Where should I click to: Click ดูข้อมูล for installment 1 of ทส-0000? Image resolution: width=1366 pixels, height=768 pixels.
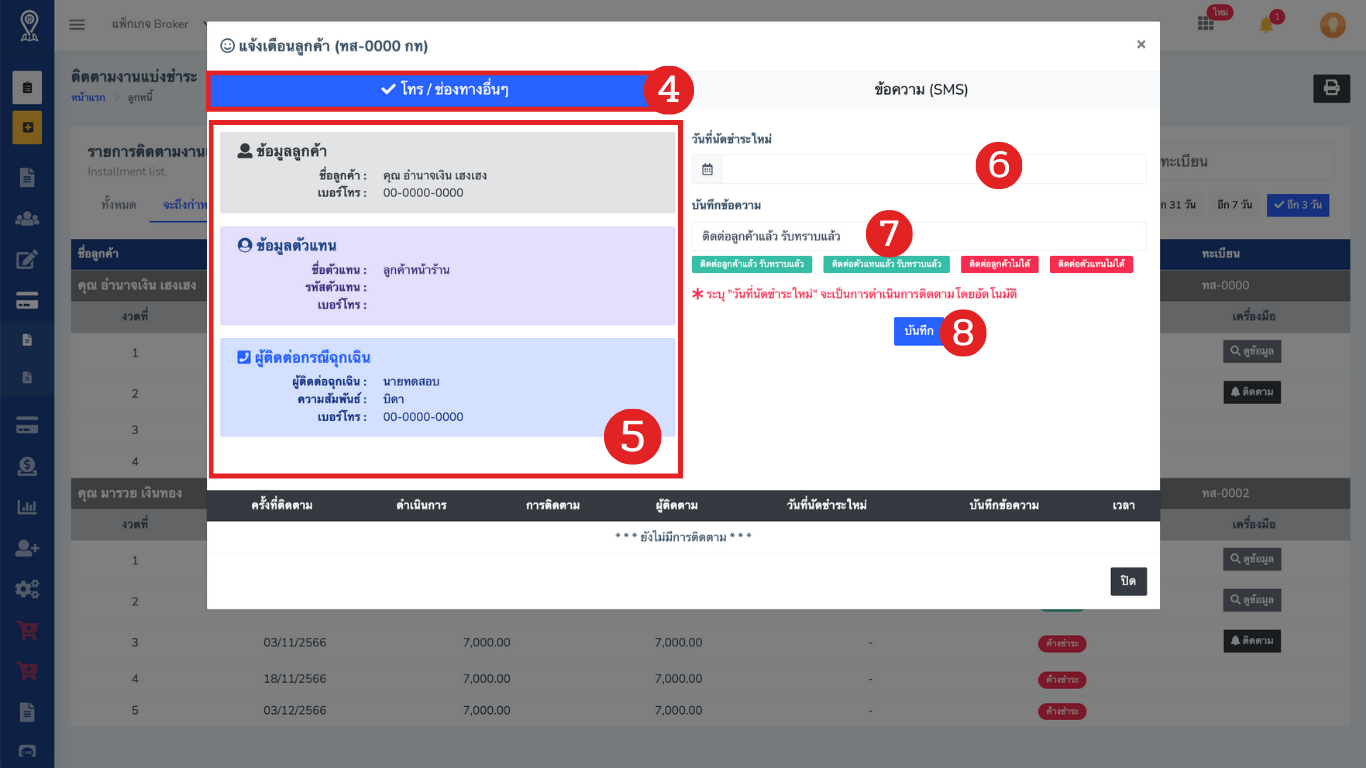[x=1252, y=352]
